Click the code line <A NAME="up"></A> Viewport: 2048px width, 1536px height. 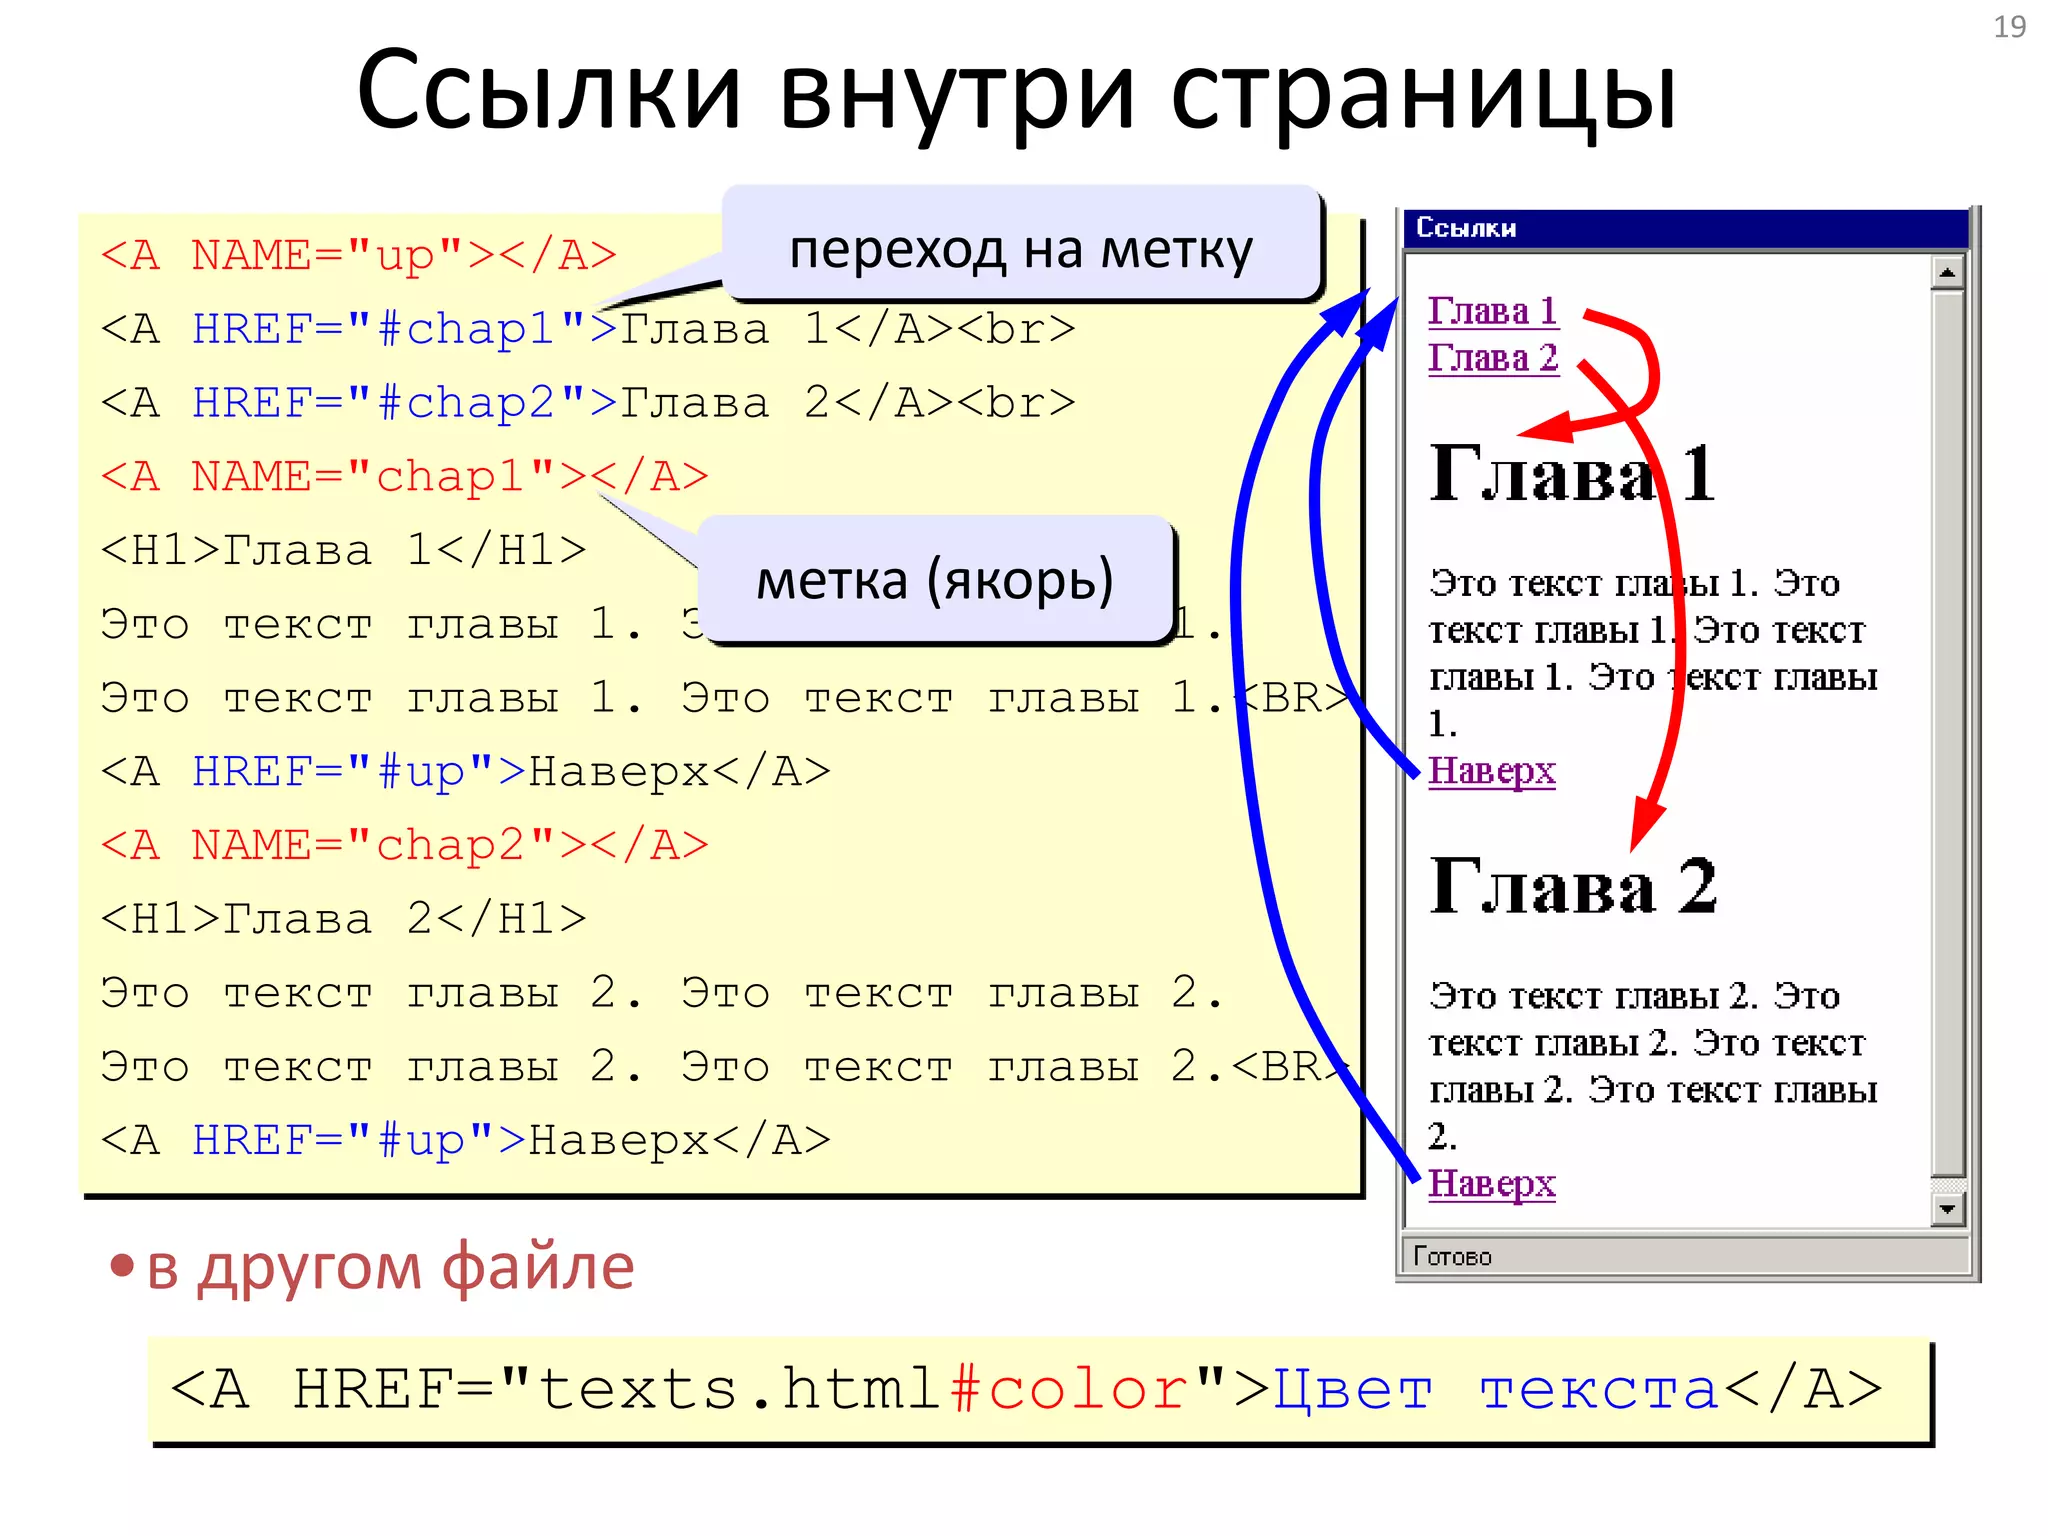click(x=358, y=256)
